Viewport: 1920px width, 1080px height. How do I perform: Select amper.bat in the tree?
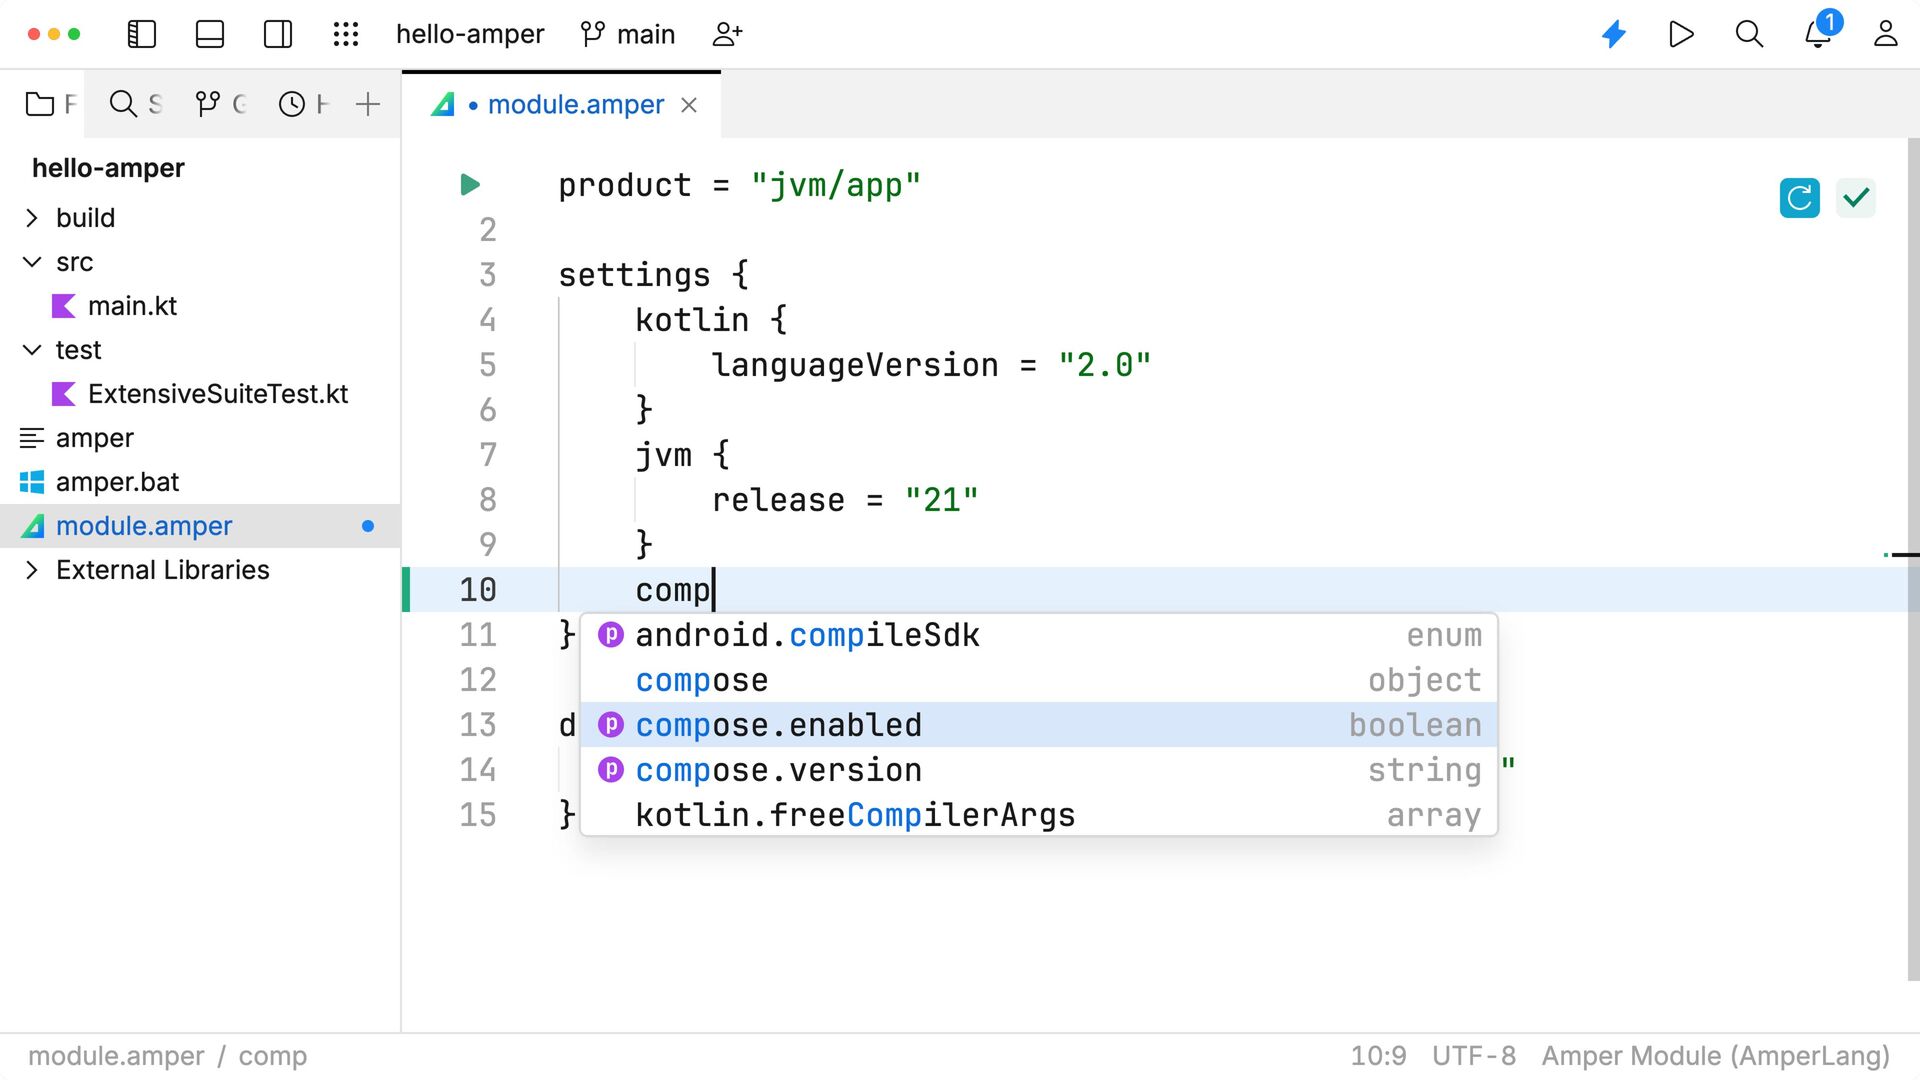[117, 482]
